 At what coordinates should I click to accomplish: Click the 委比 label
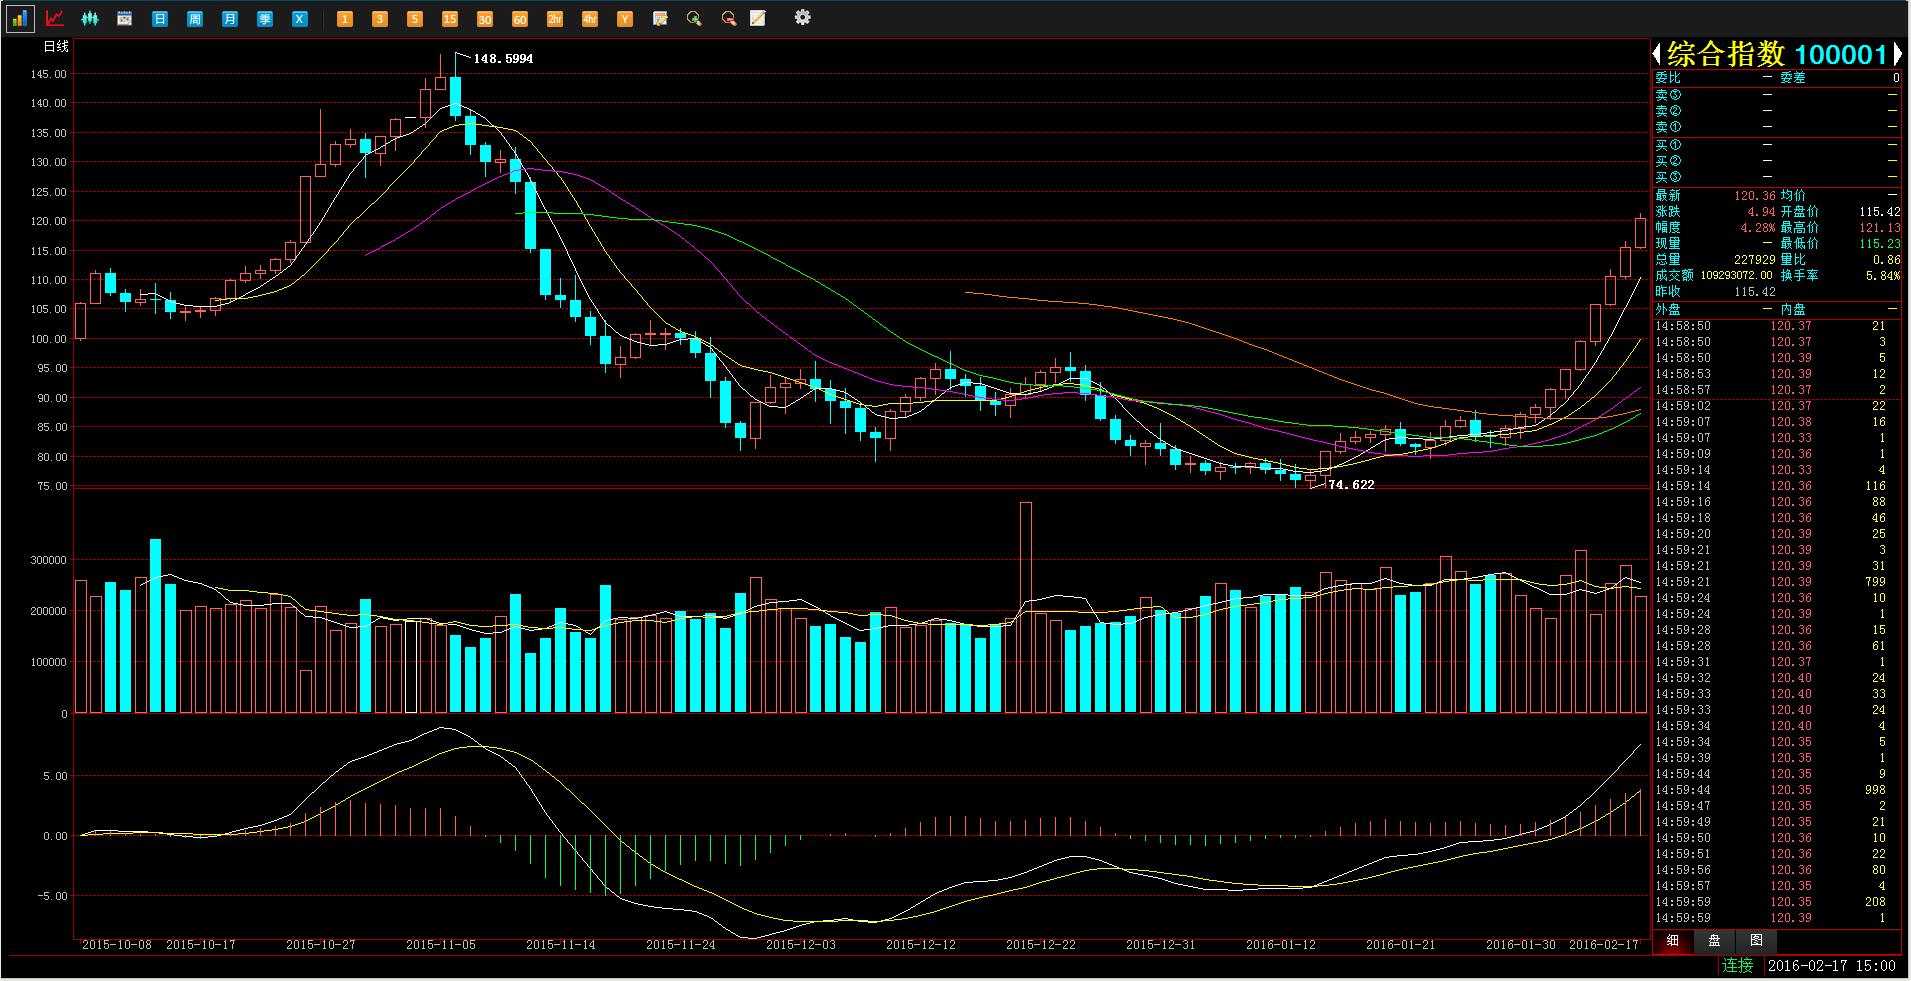(1668, 78)
